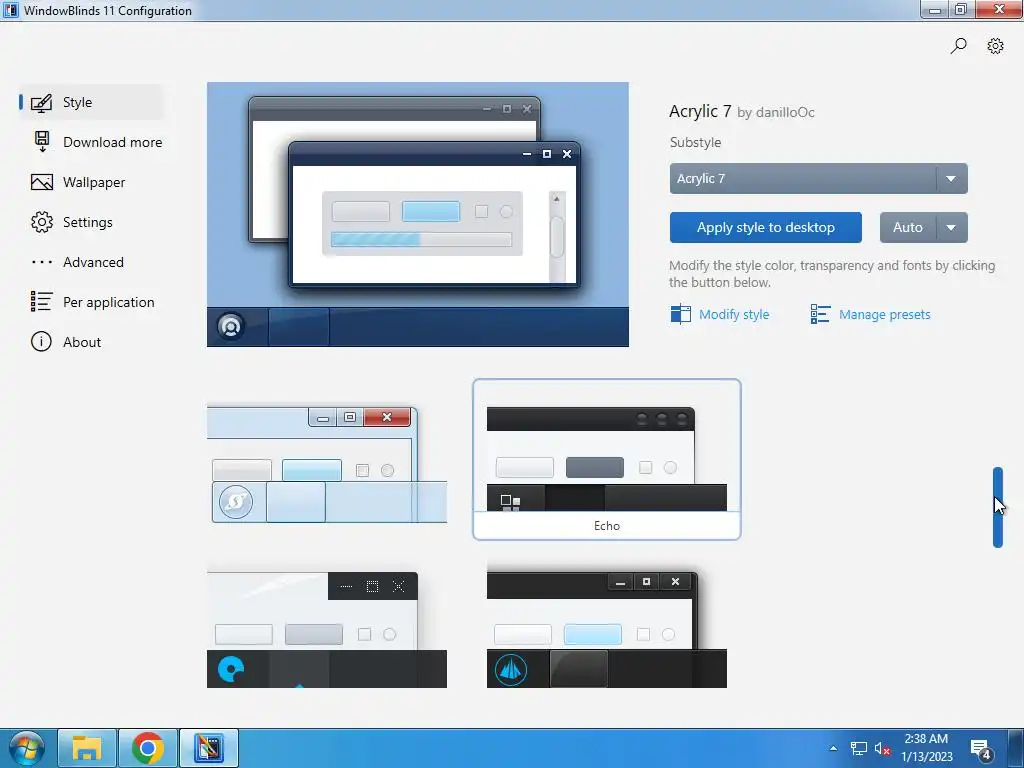Viewport: 1024px width, 768px height.
Task: Open the gear settings icon at top right
Action: click(x=995, y=46)
